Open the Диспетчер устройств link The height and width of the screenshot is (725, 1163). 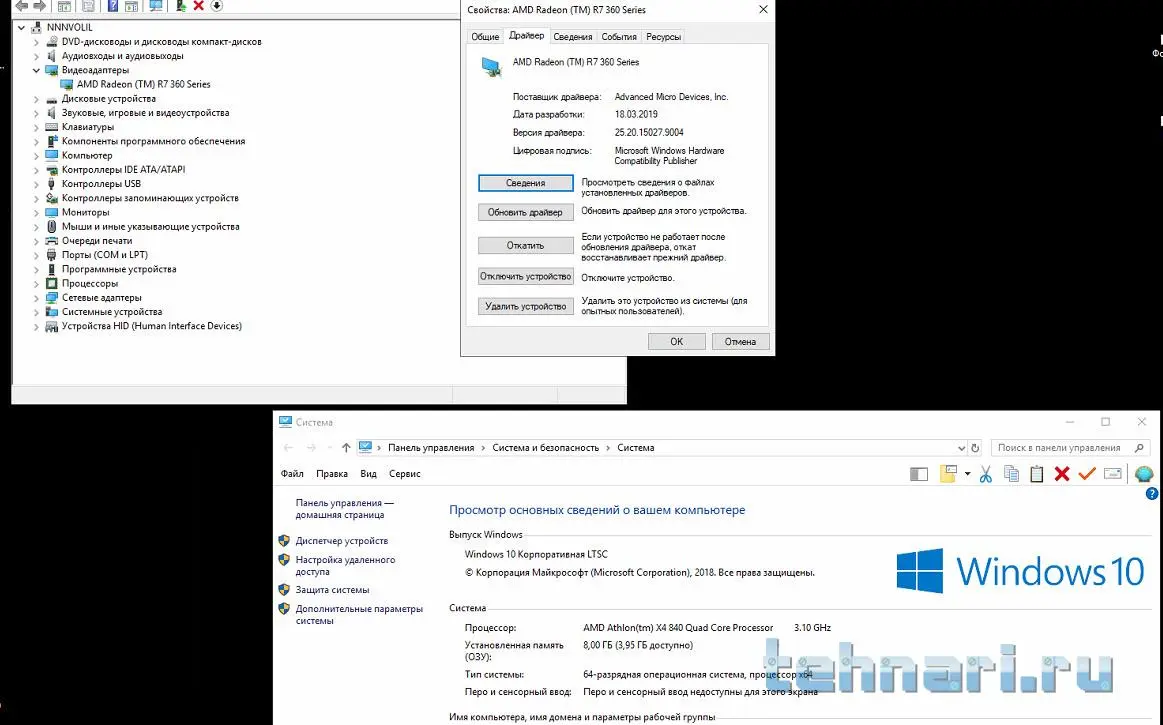click(342, 541)
